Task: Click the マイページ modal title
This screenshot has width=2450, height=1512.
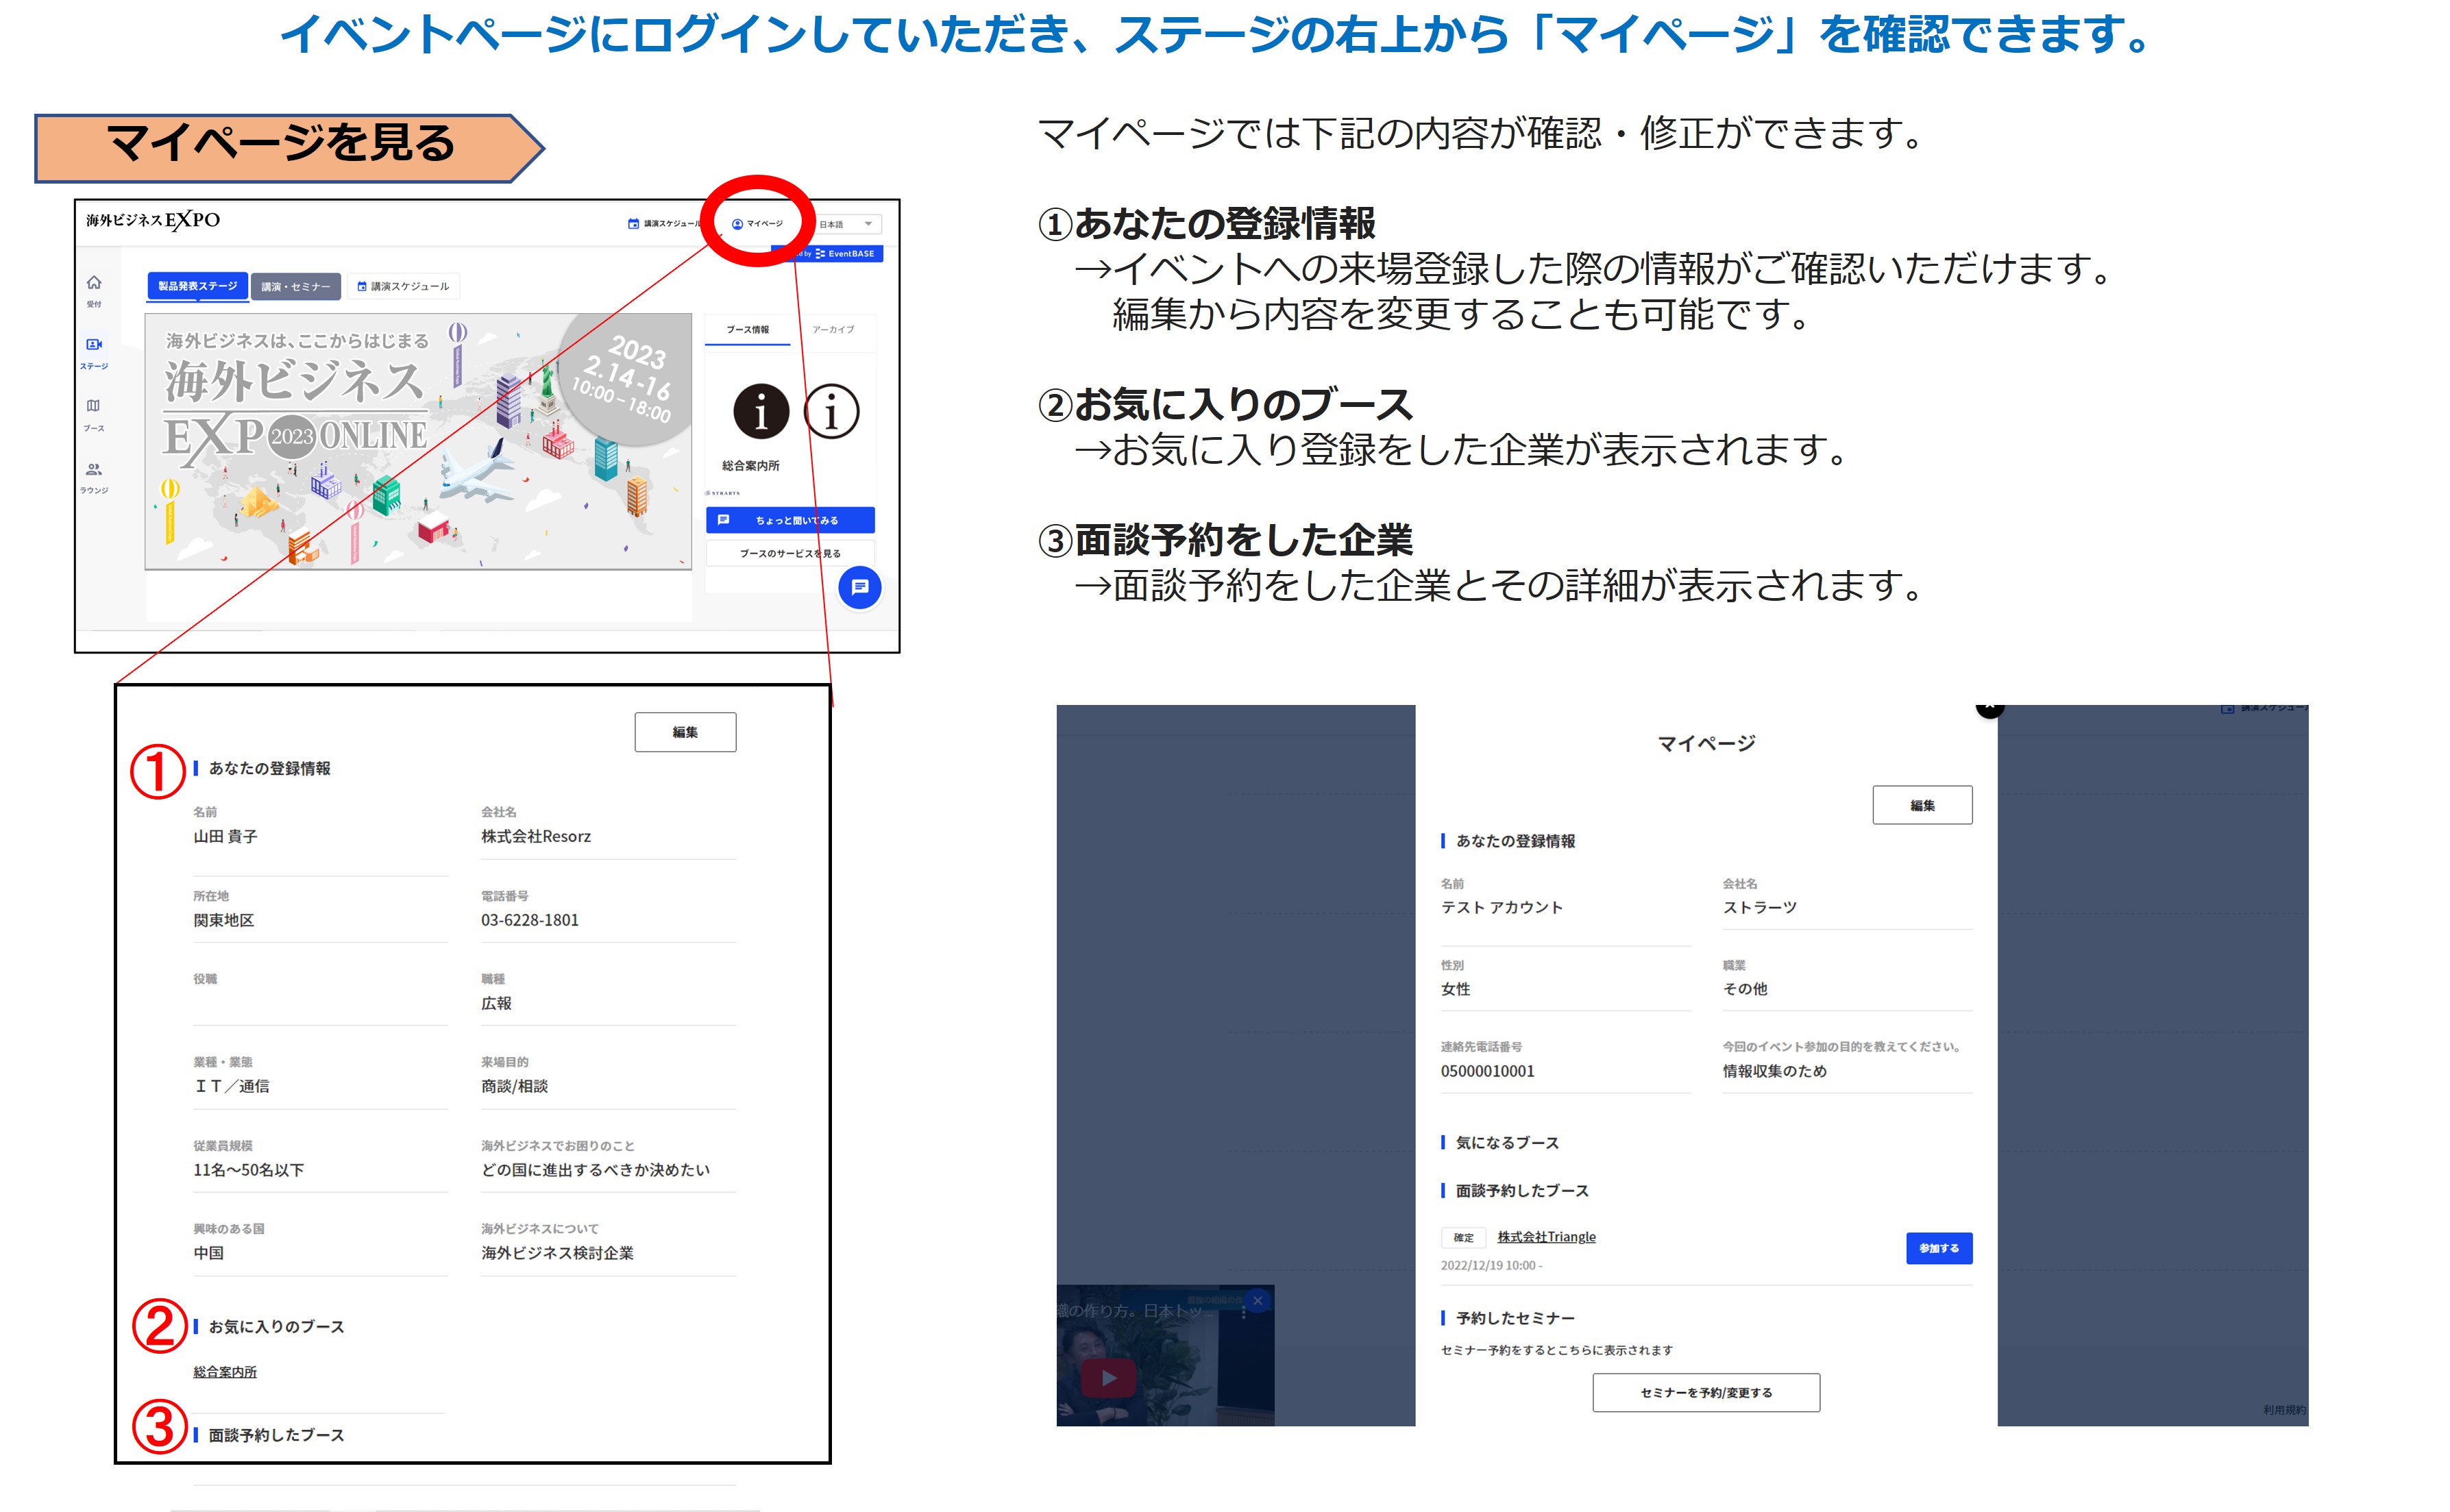Action: click(1706, 743)
